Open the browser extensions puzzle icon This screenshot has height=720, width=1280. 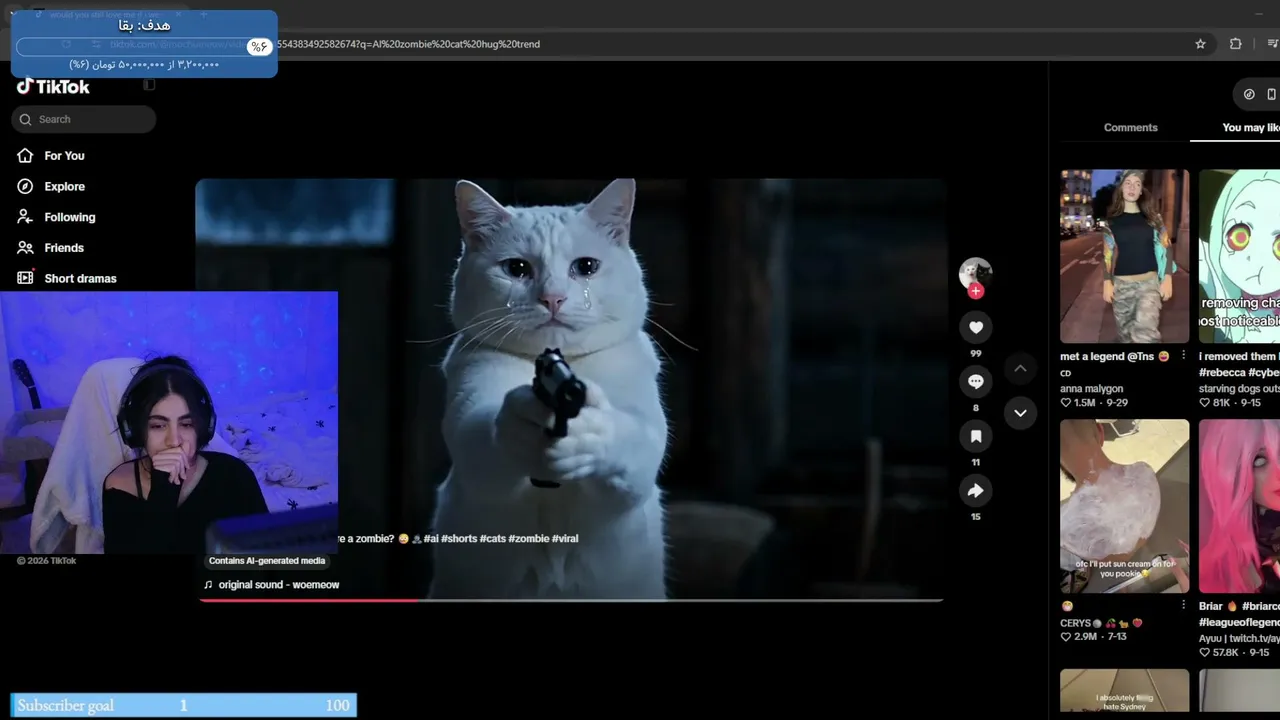click(x=1235, y=44)
